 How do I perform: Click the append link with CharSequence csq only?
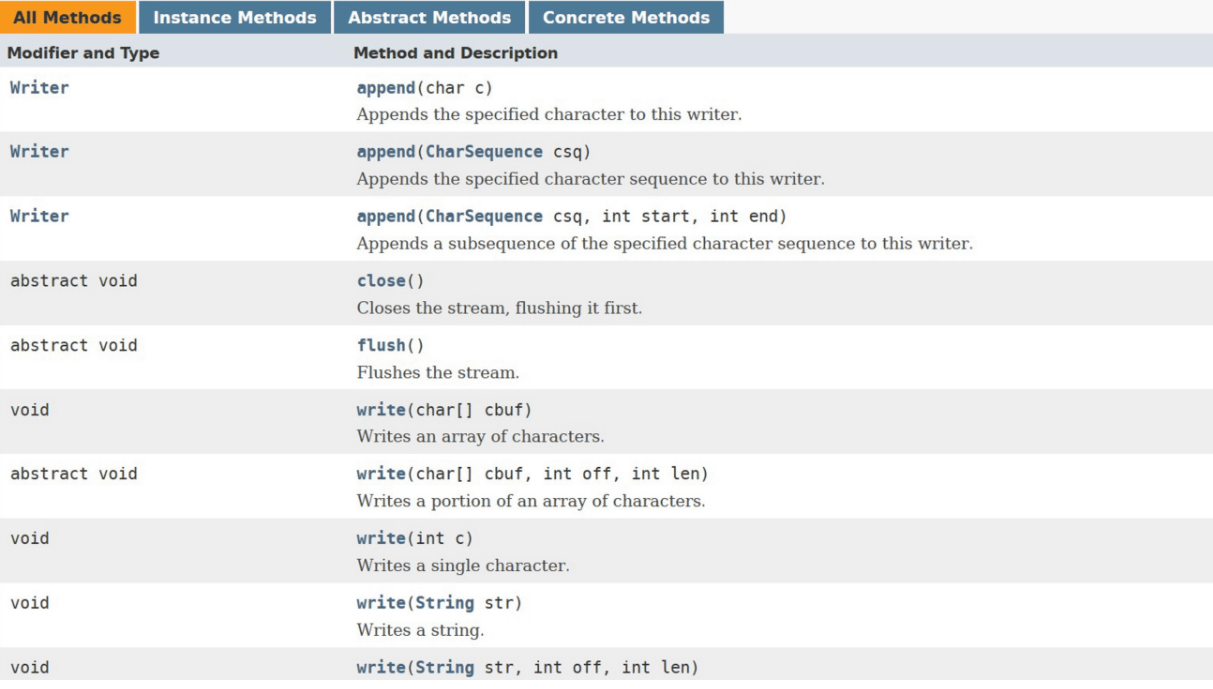point(386,152)
